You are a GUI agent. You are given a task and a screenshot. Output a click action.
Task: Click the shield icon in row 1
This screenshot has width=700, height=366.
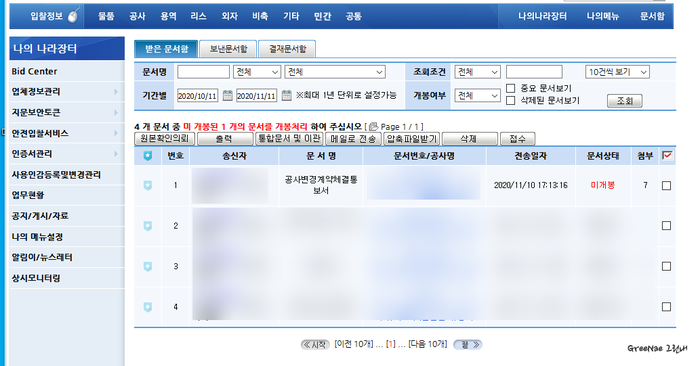[x=148, y=185]
